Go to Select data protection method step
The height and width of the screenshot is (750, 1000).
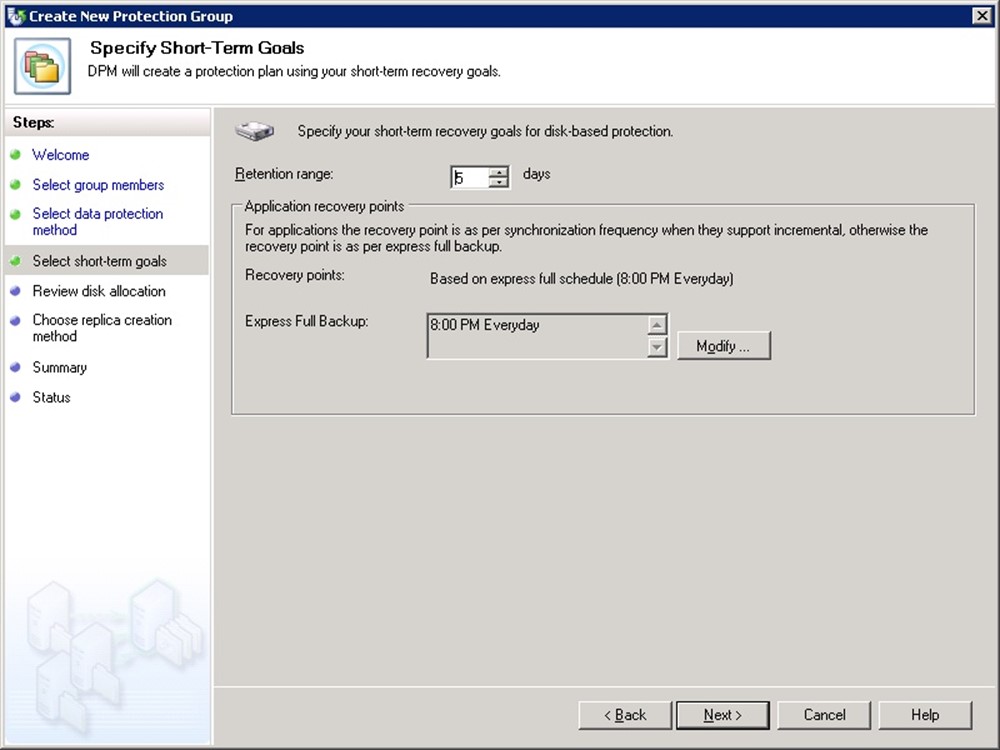pyautogui.click(x=97, y=222)
